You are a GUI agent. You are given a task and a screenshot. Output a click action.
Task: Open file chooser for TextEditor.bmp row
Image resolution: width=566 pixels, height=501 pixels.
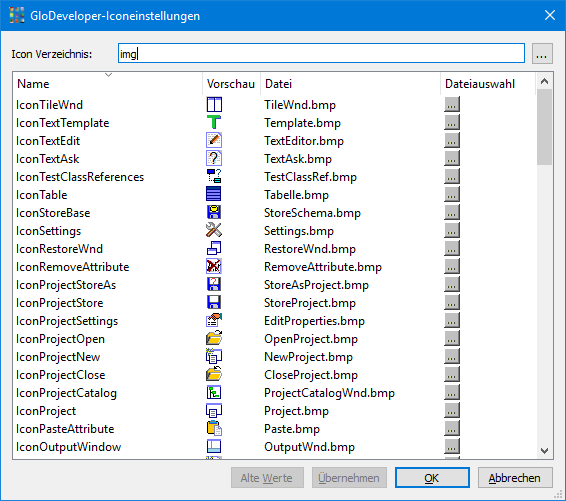(452, 140)
